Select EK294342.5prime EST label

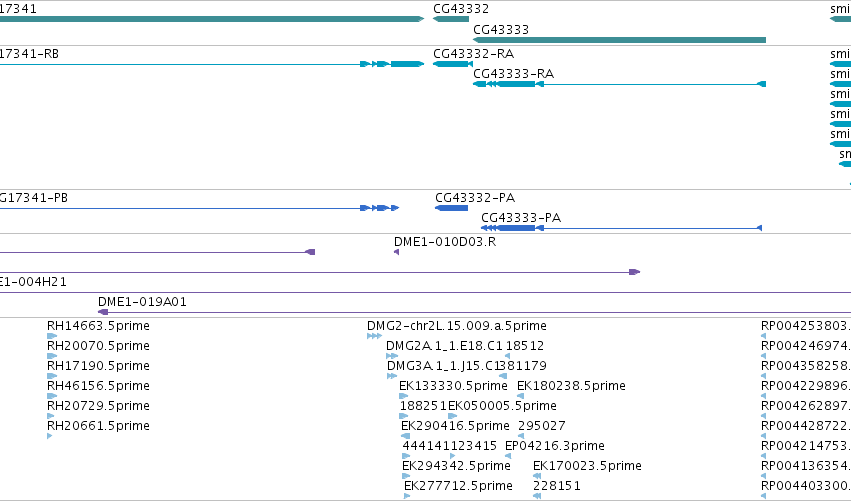click(456, 466)
